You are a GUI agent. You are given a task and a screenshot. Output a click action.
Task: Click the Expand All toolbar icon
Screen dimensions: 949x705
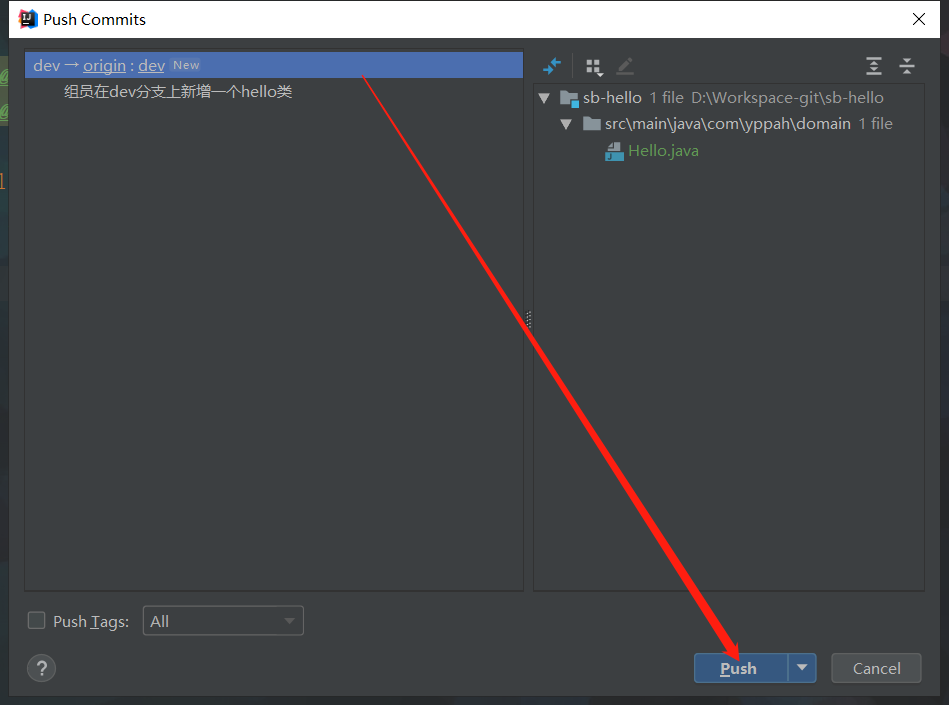[x=874, y=66]
